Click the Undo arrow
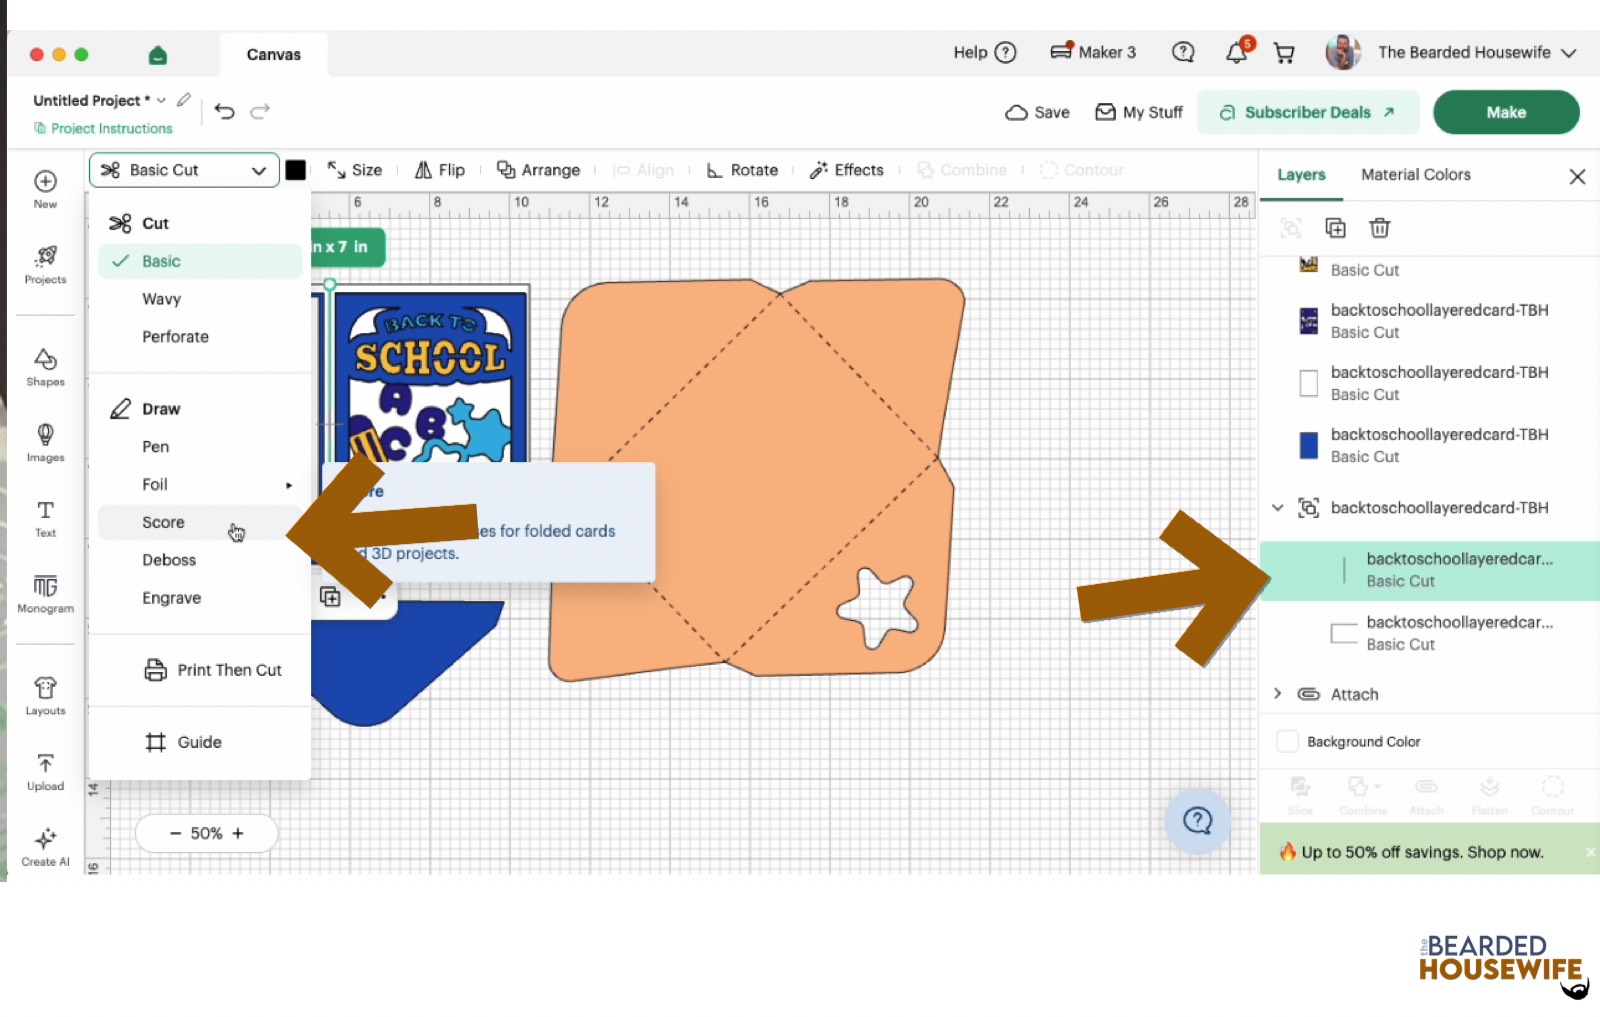The width and height of the screenshot is (1600, 1017). pyautogui.click(x=225, y=111)
